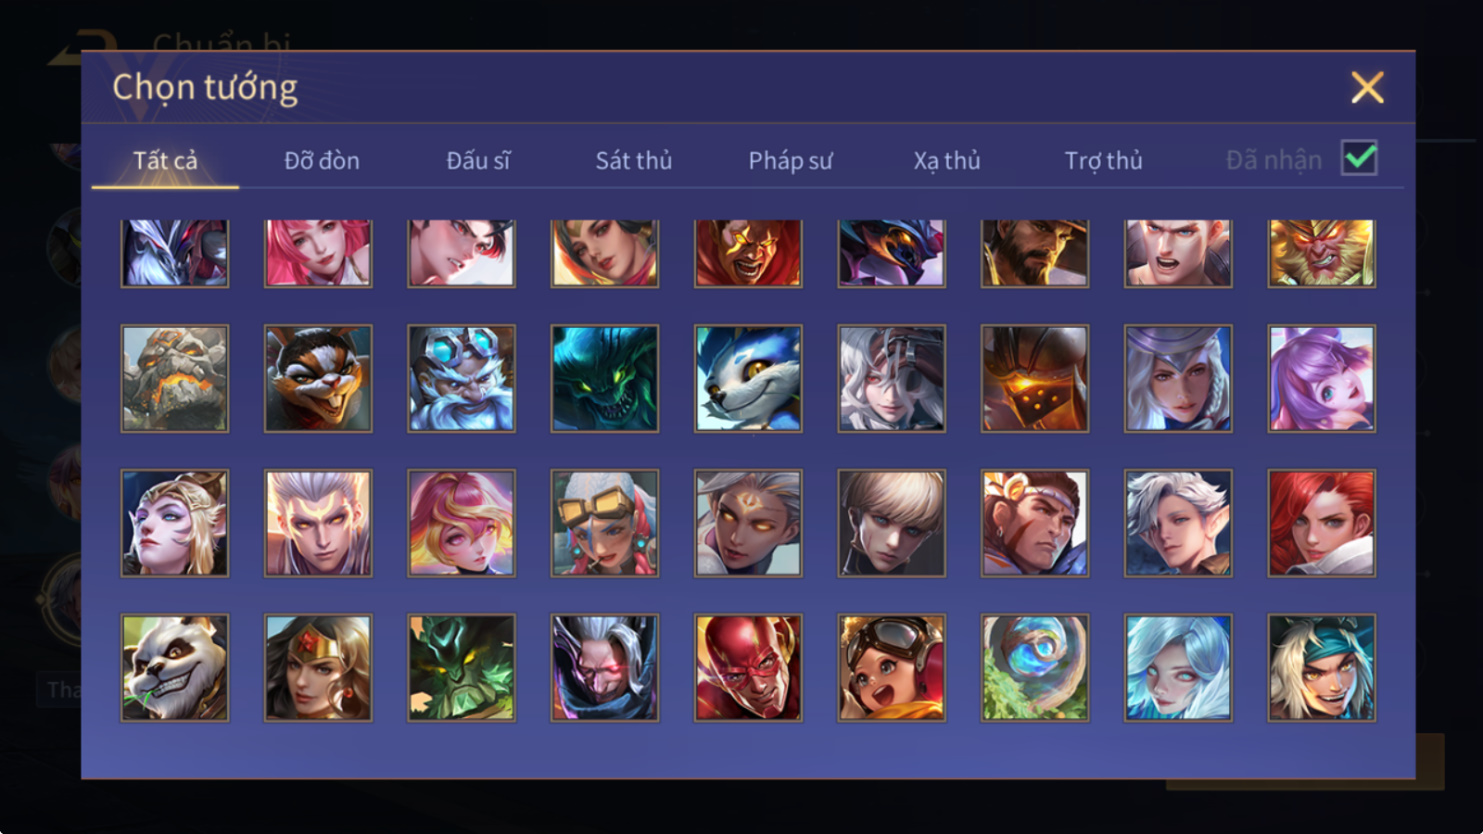1483x834 pixels.
Task: Select the panda hero portrait
Action: pos(175,668)
